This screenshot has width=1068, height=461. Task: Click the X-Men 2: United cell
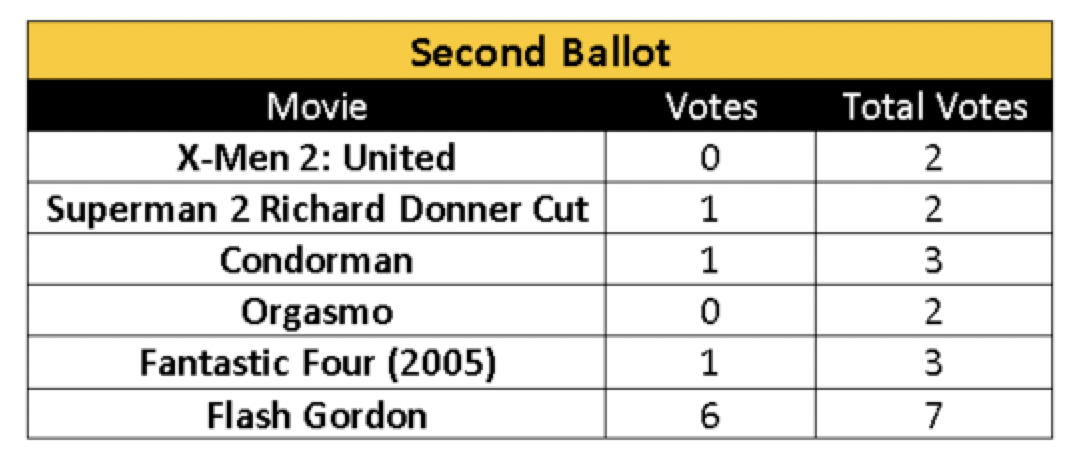317,157
